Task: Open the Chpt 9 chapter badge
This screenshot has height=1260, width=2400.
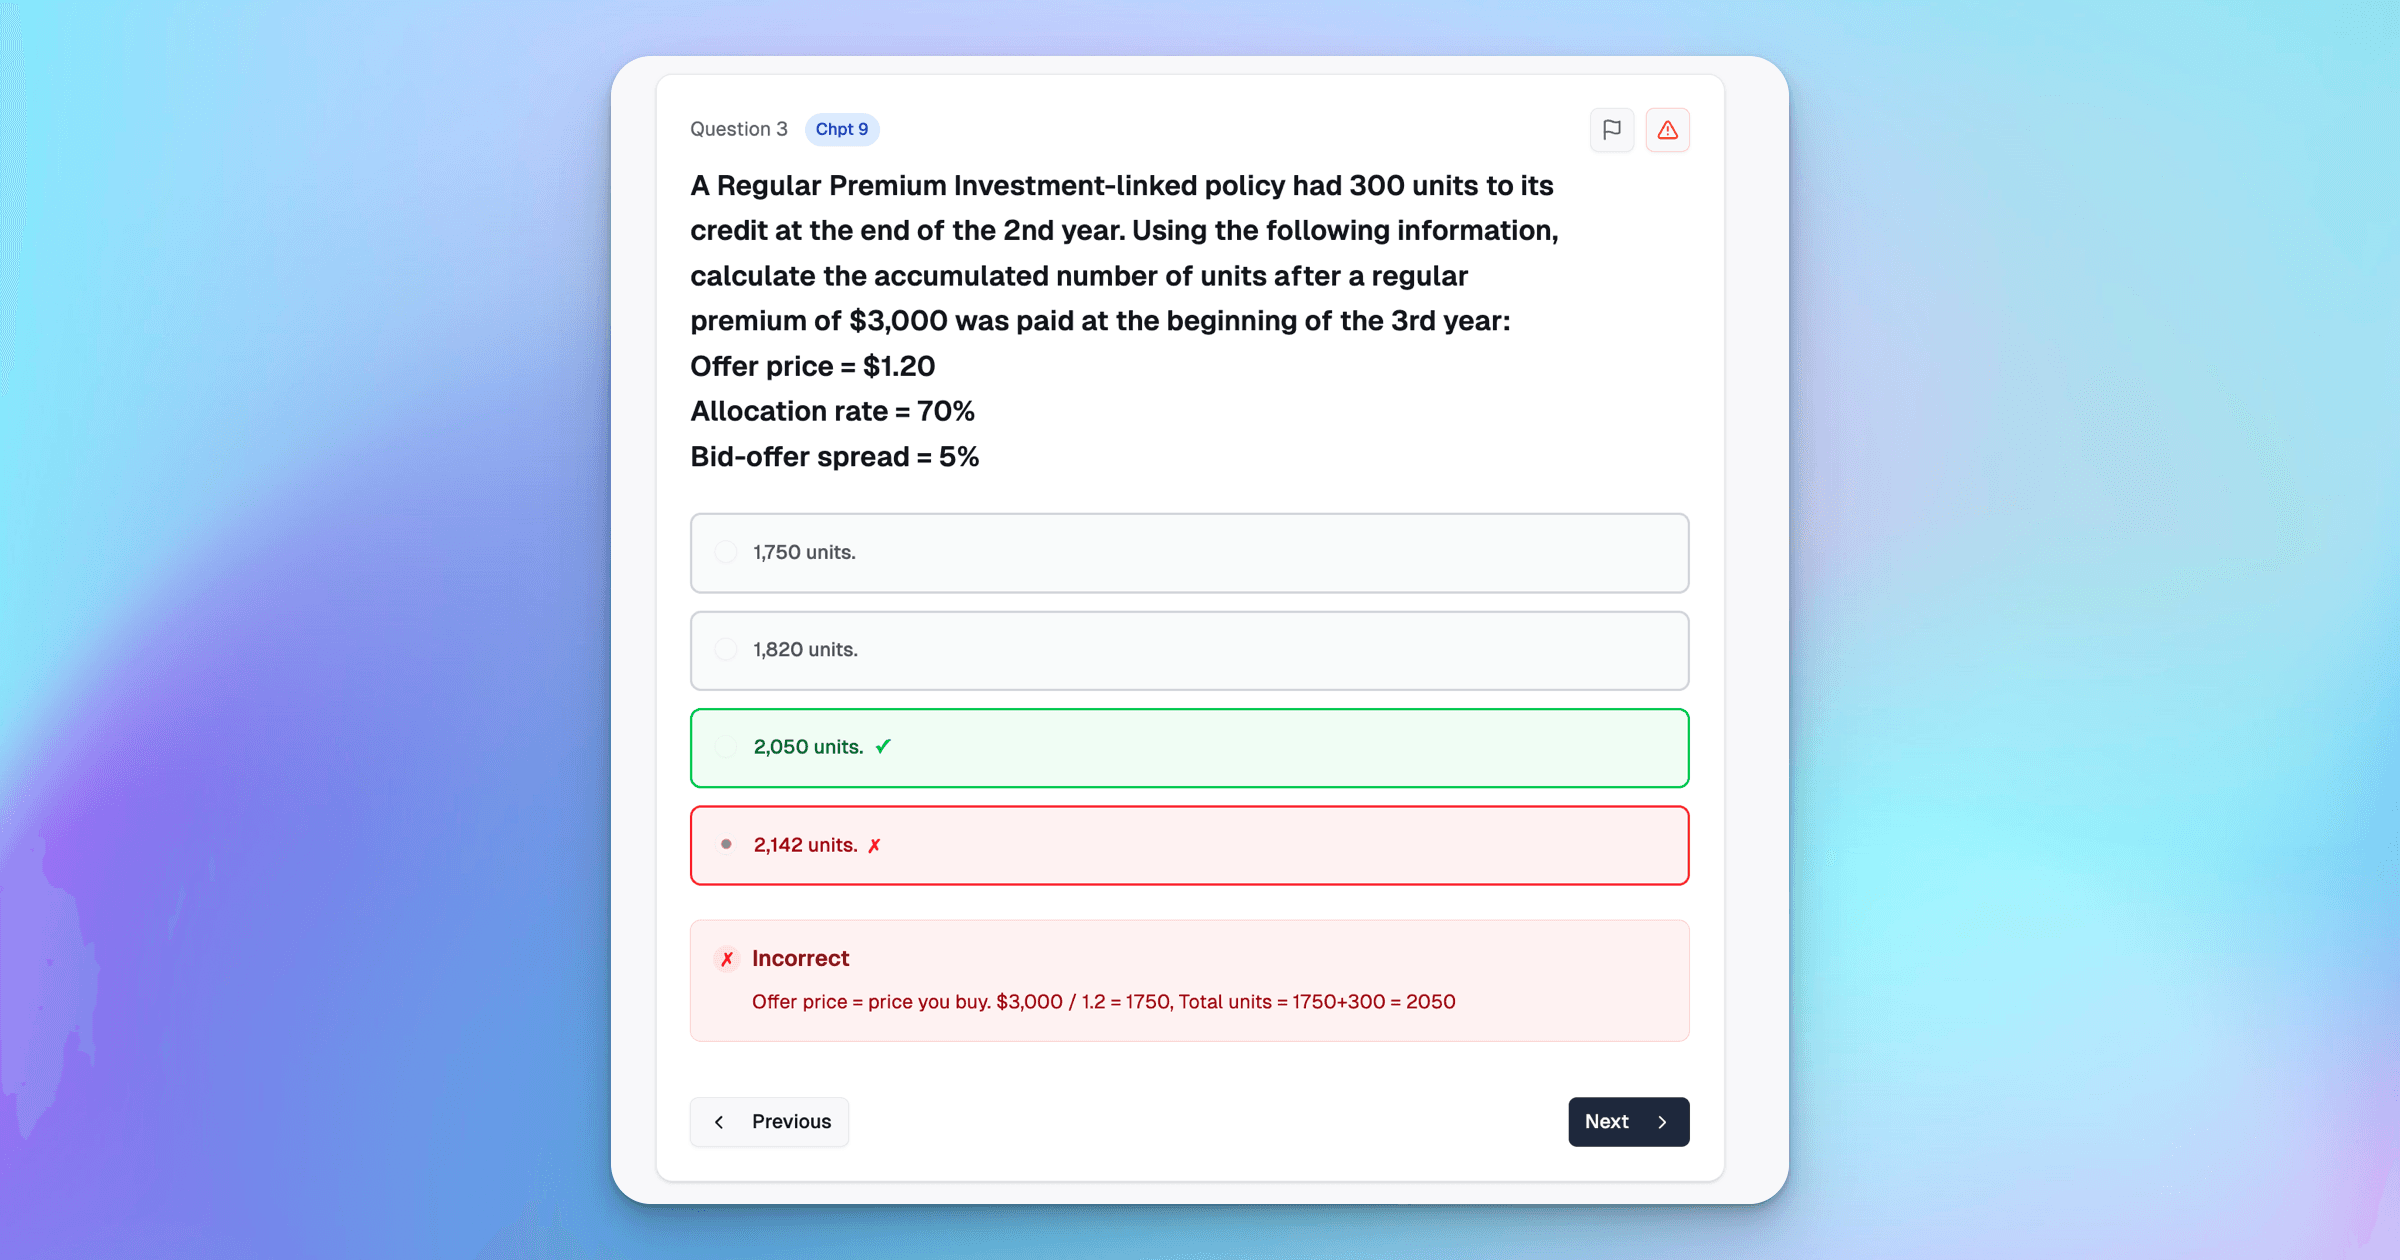Action: (x=841, y=129)
